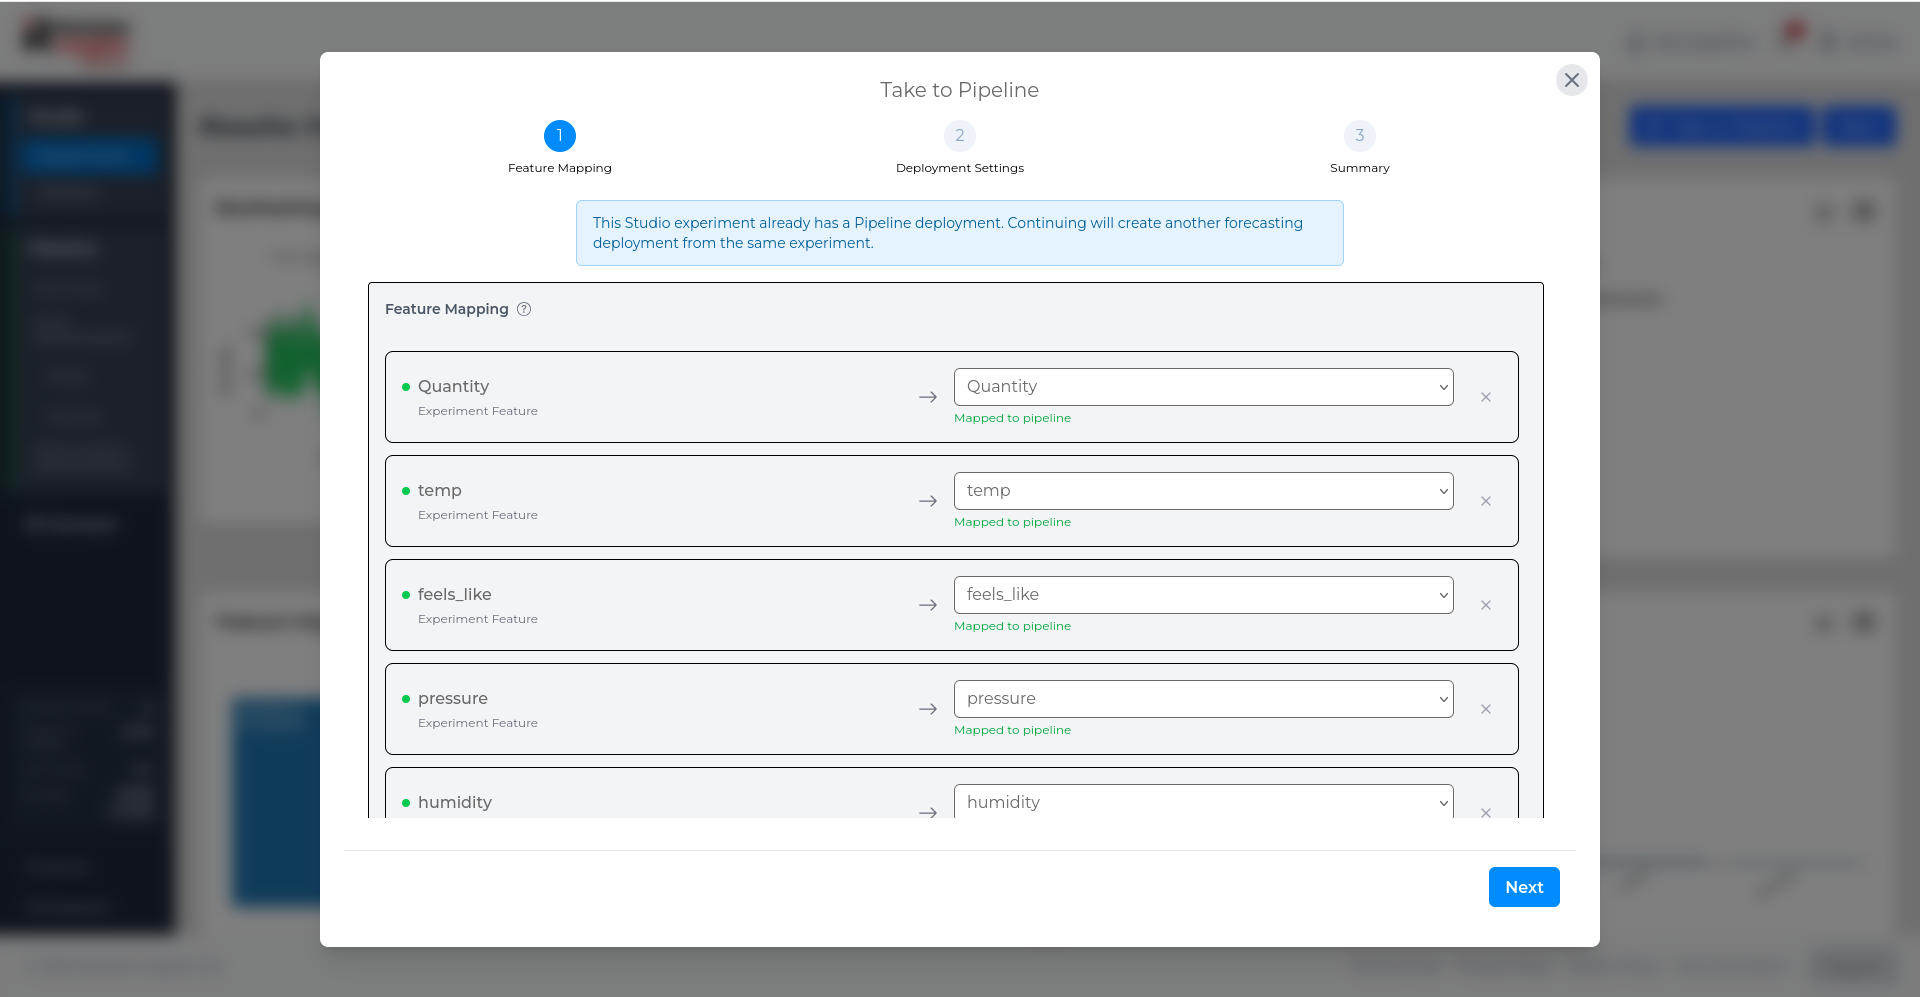Open the Quantity pipeline dropdown
The height and width of the screenshot is (997, 1920).
pyautogui.click(x=1203, y=387)
